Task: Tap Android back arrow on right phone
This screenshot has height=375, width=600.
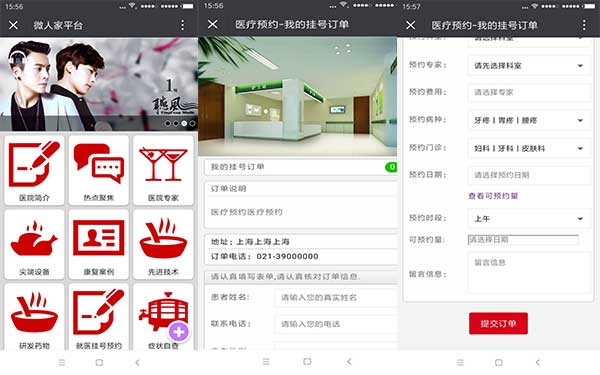Action: tap(538, 362)
